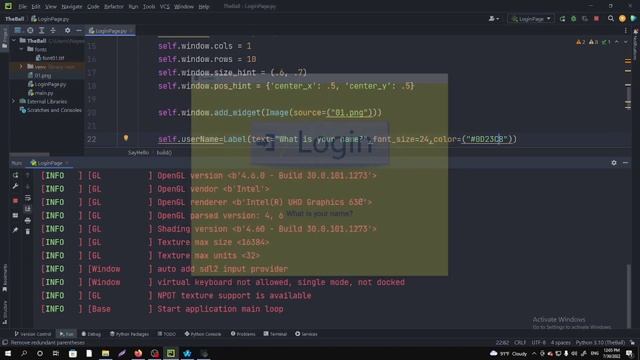Click Python 3.10 interpreter in status bar
640x360 pixels.
tap(600, 342)
